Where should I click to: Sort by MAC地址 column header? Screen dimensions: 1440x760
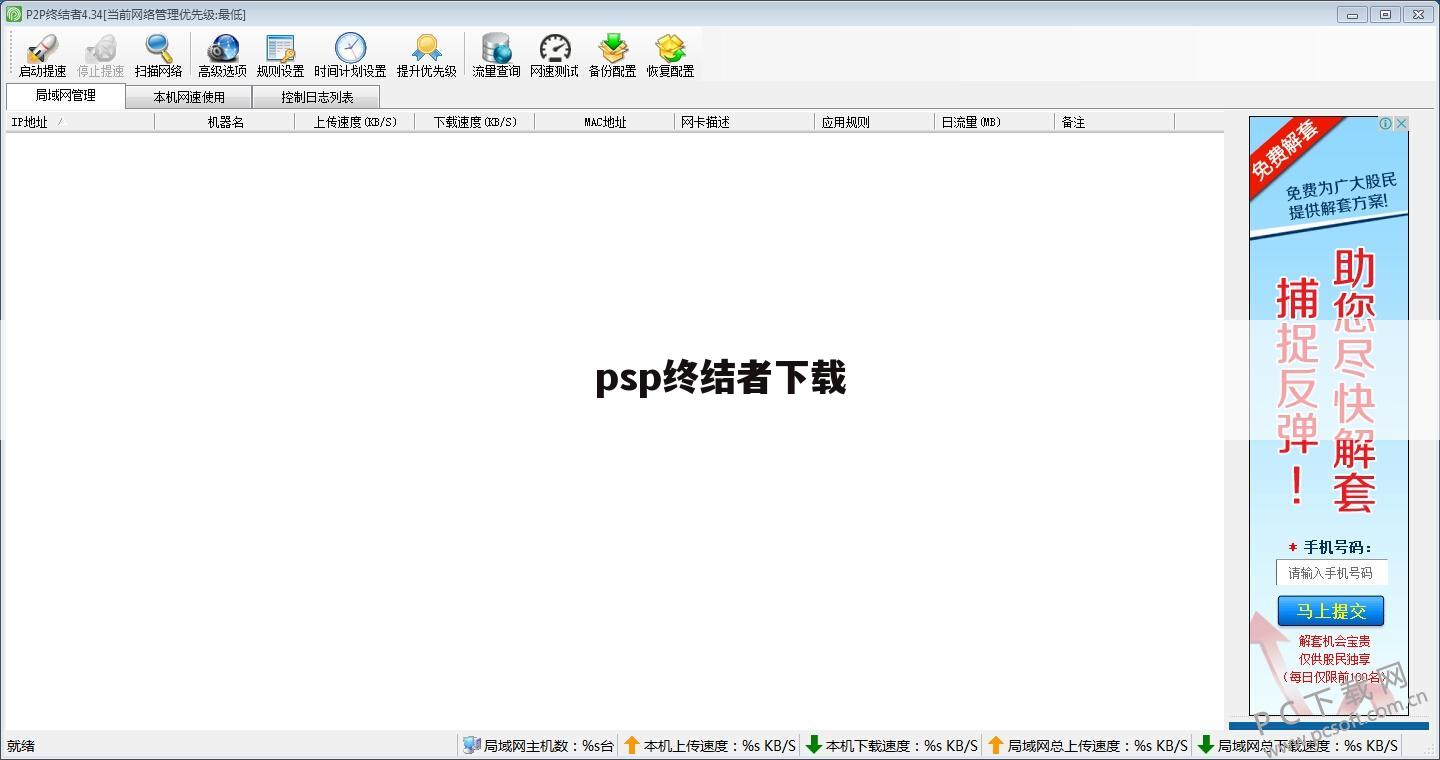coord(605,122)
